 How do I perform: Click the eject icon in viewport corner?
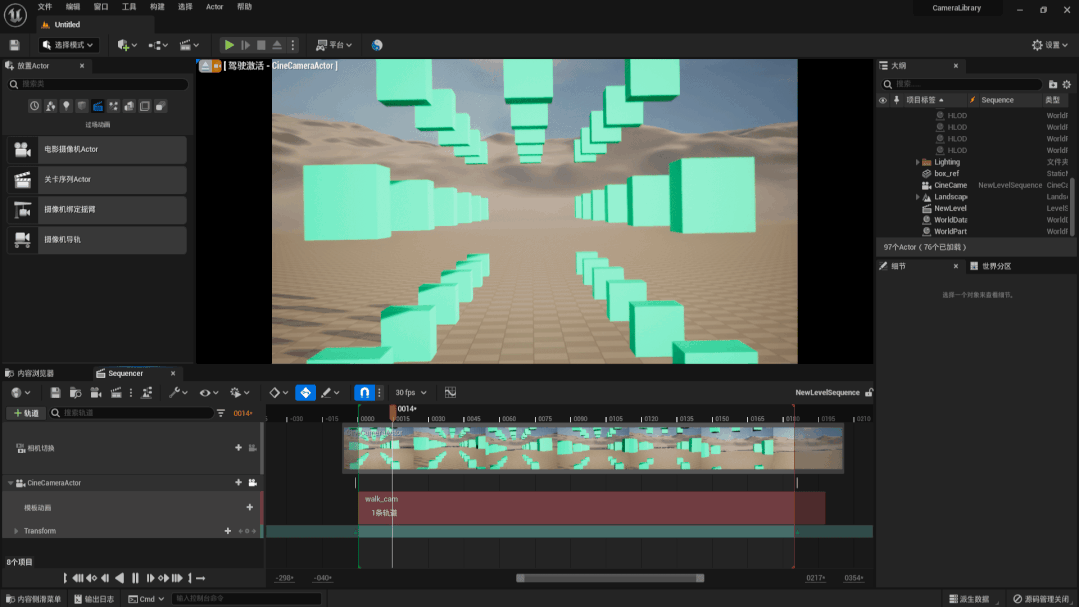click(x=205, y=66)
